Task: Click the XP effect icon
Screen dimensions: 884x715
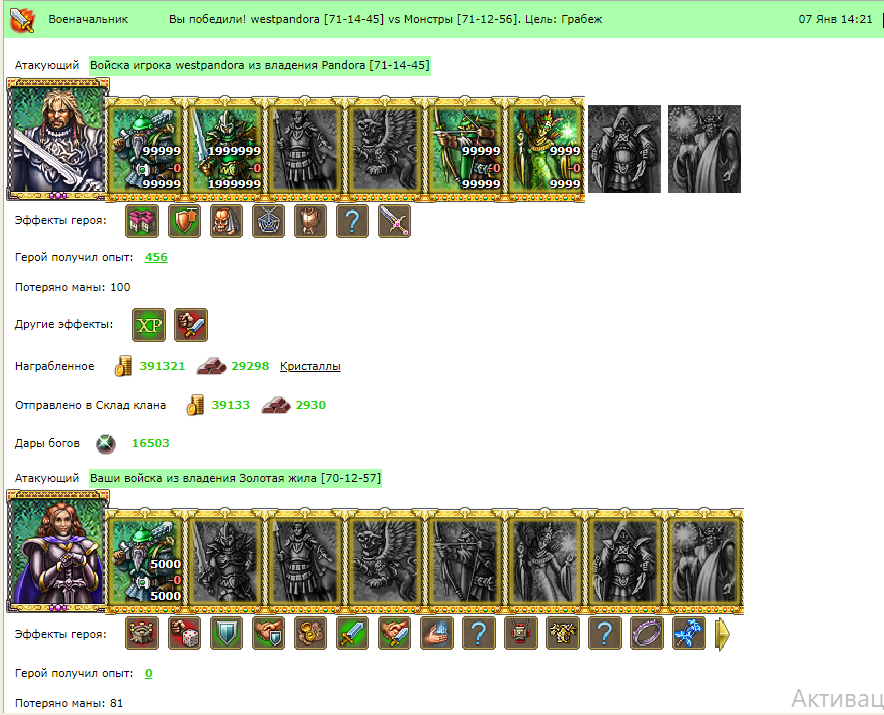Action: [149, 325]
